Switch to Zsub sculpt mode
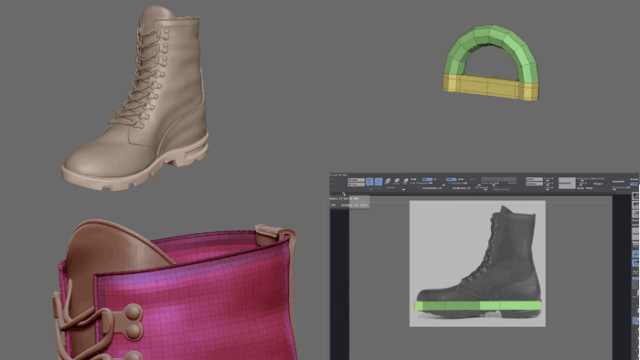The height and width of the screenshot is (360, 640). [x=461, y=179]
